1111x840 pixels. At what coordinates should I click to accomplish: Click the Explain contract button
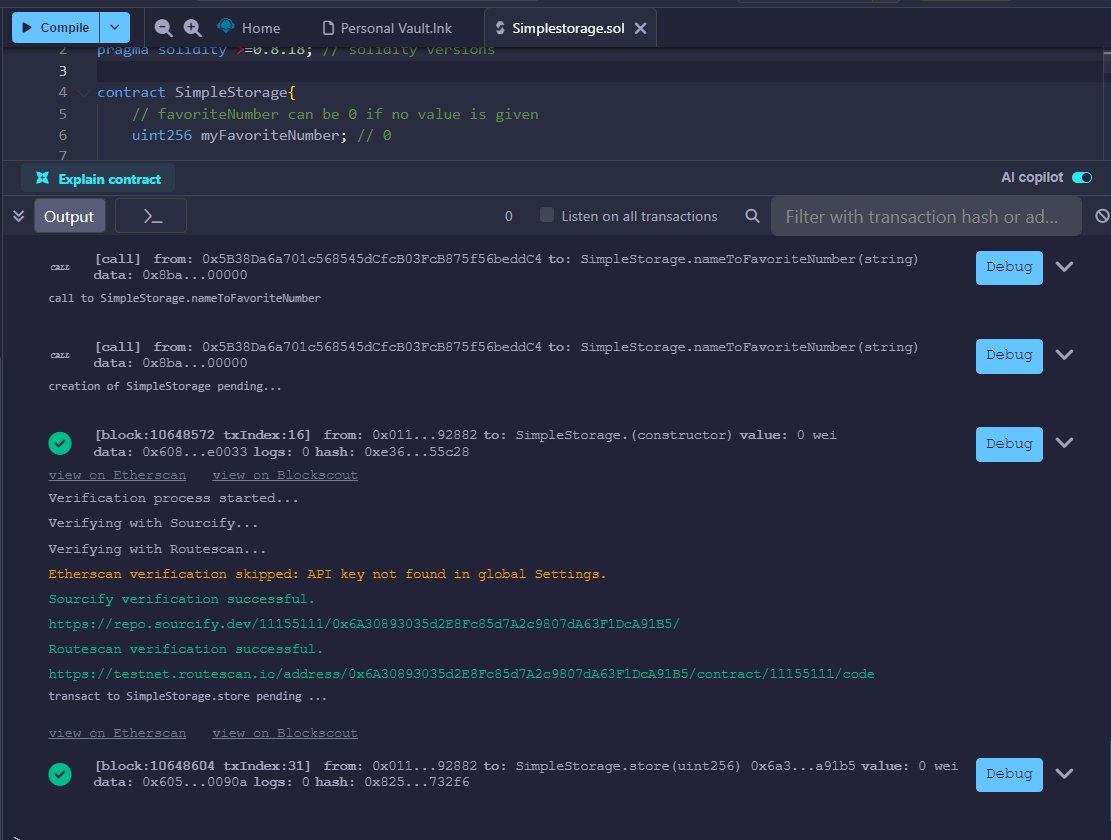(x=98, y=178)
